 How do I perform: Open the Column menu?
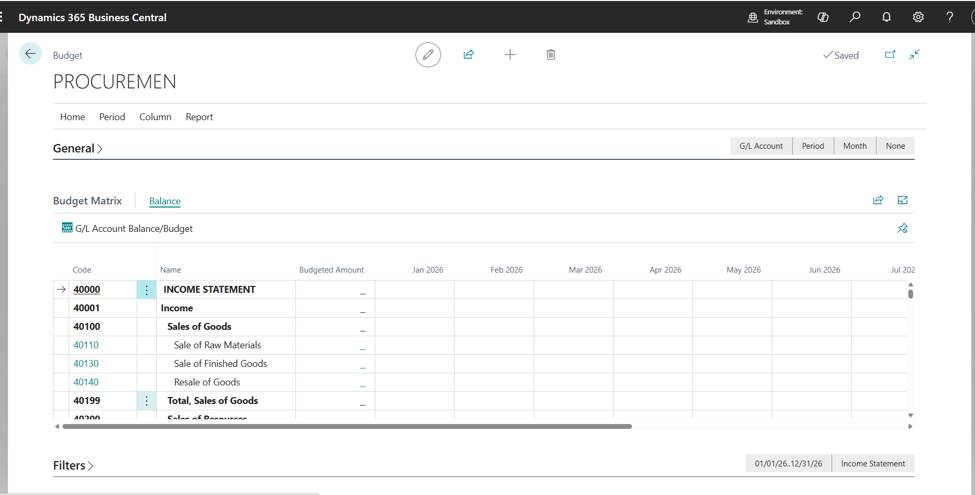click(x=155, y=117)
